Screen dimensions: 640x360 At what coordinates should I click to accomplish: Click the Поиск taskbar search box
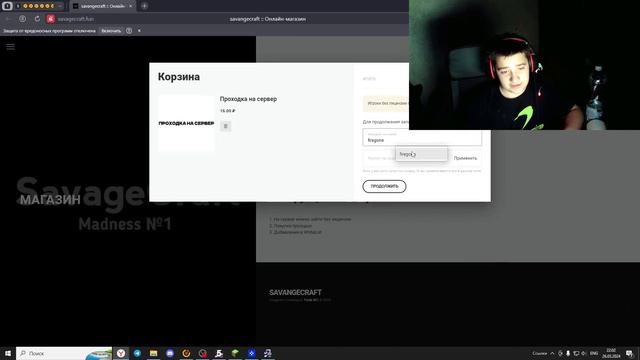[x=64, y=353]
